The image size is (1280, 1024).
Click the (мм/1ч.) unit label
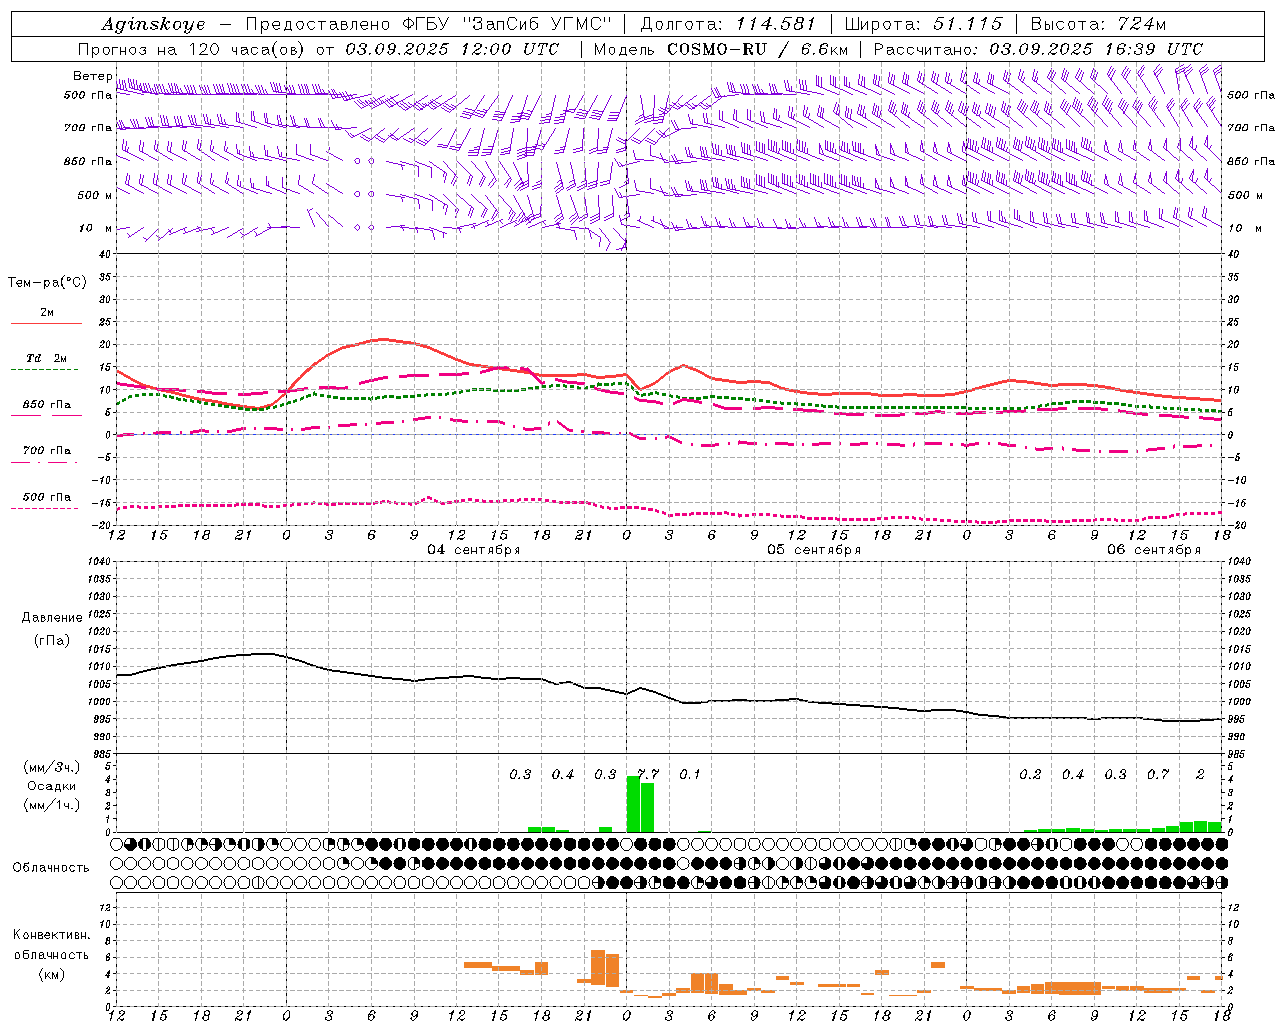coord(52,805)
